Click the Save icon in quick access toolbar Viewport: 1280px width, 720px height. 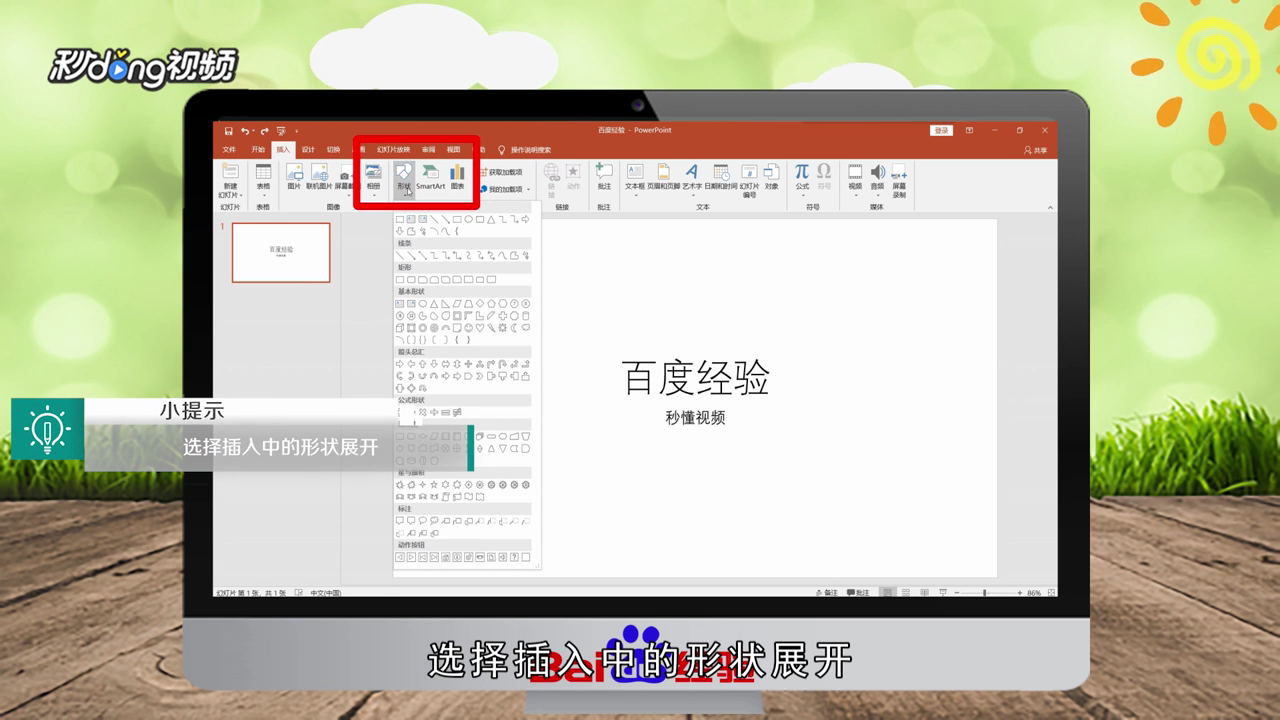point(229,131)
